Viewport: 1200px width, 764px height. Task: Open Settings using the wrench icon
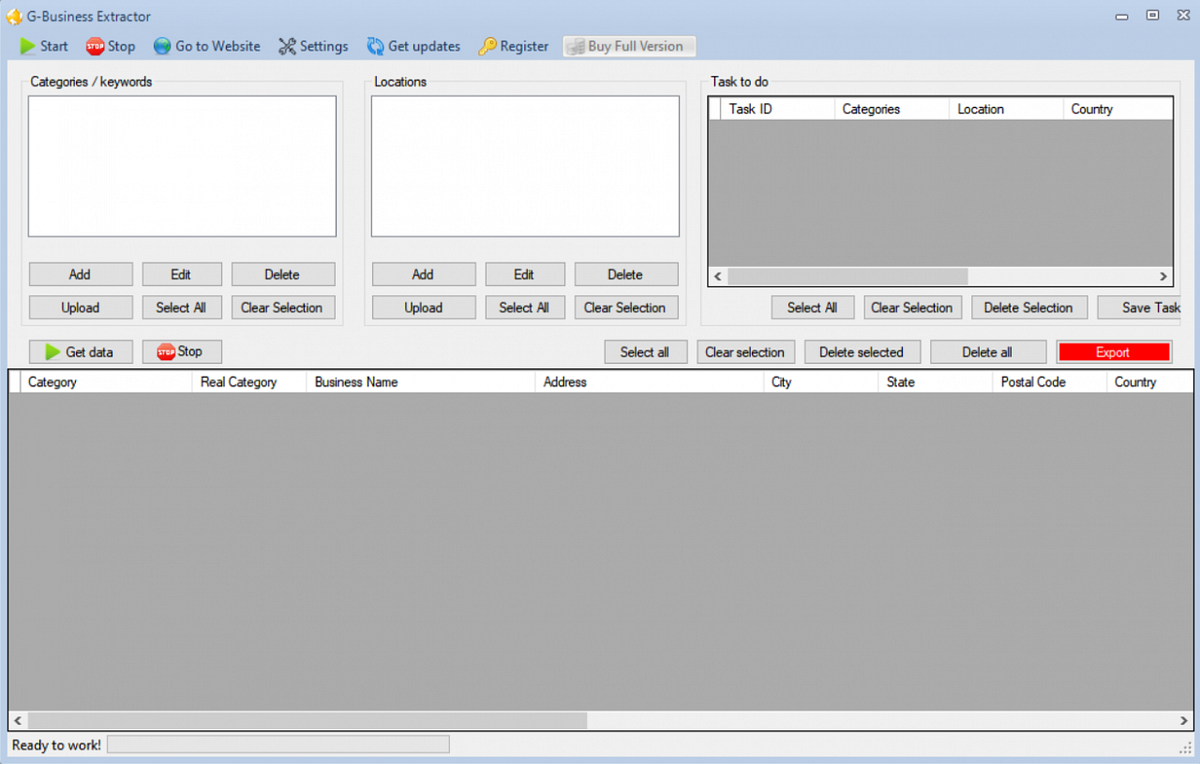pyautogui.click(x=285, y=46)
